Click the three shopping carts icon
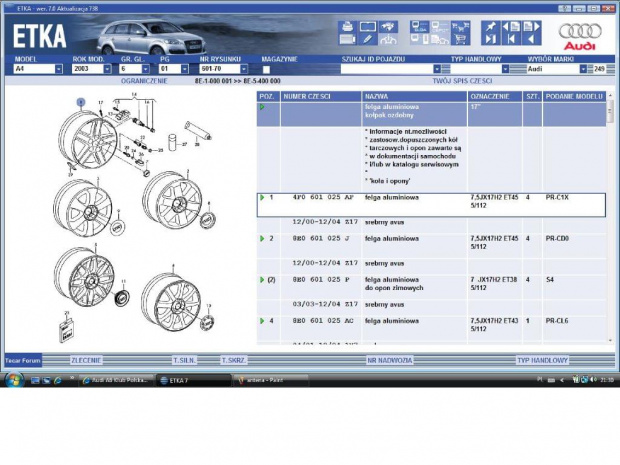This screenshot has width=620, height=465. tap(460, 26)
